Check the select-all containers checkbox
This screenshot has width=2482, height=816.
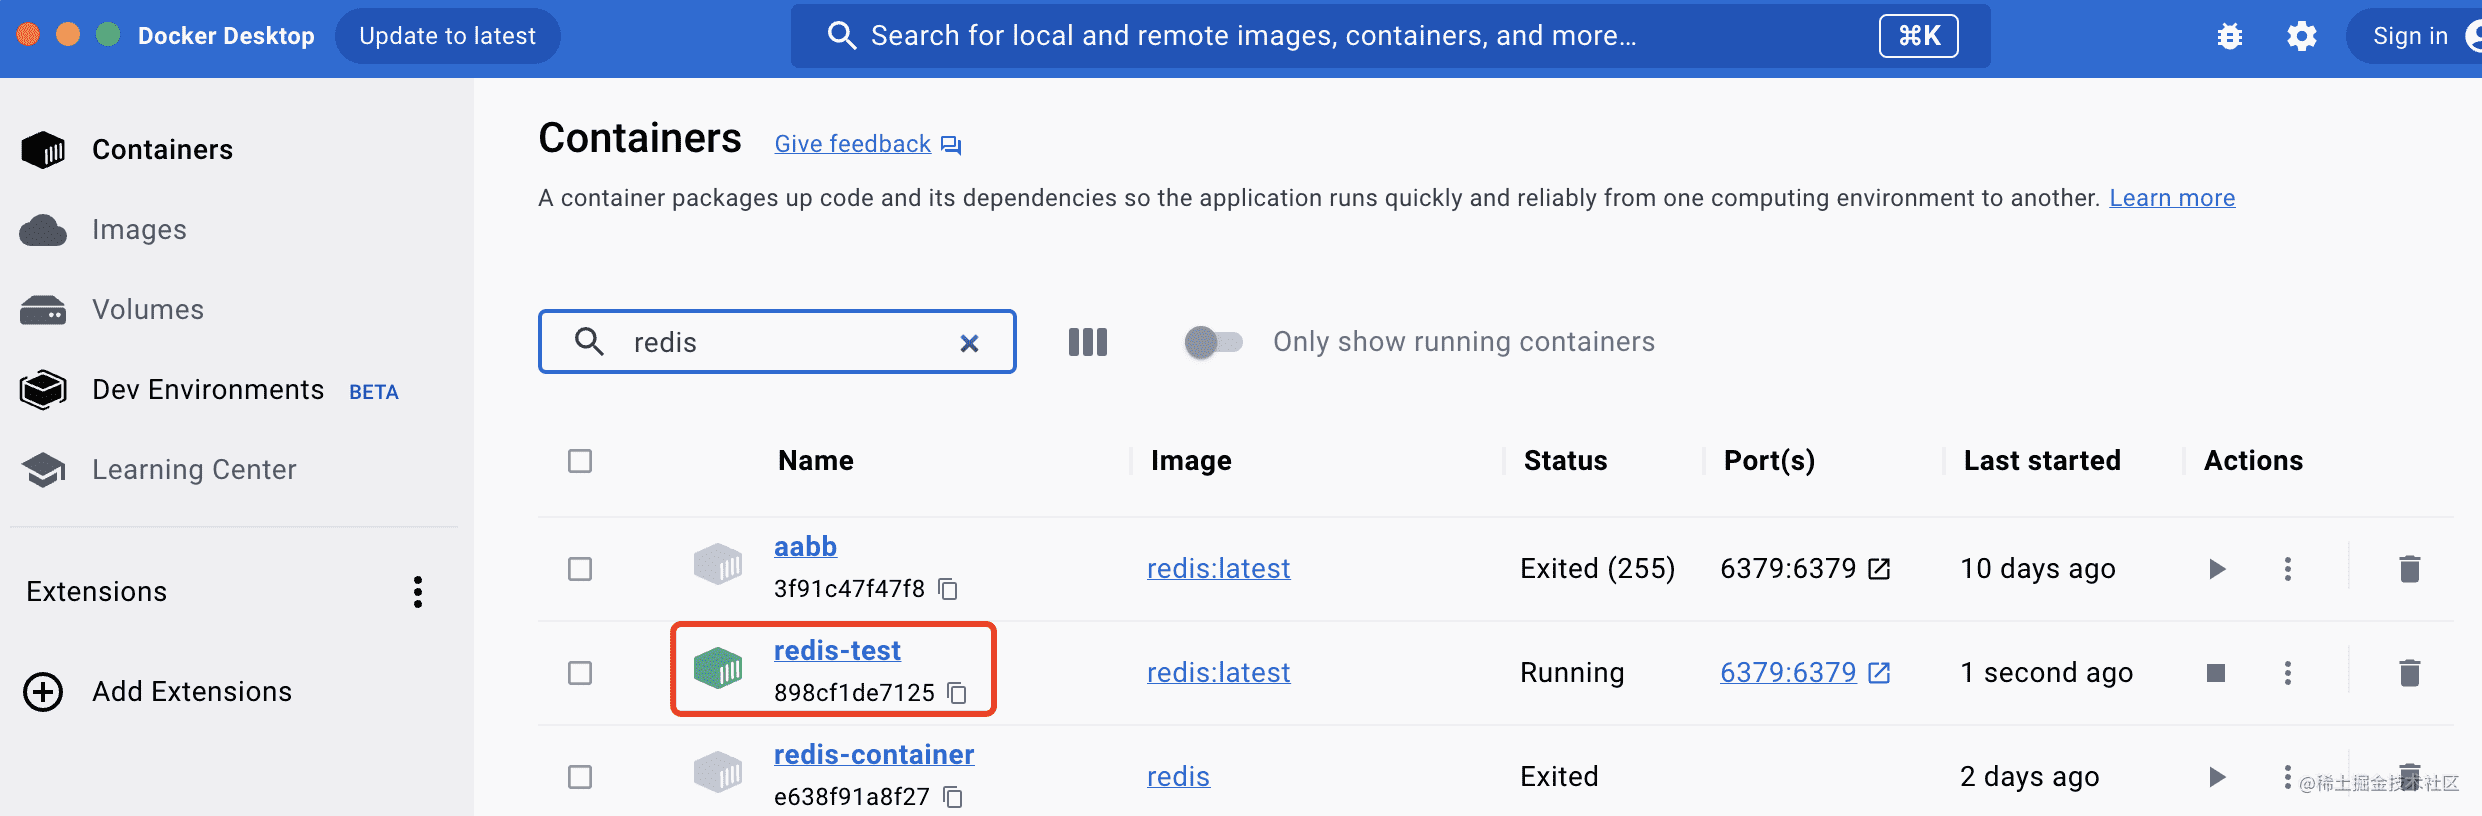(580, 461)
